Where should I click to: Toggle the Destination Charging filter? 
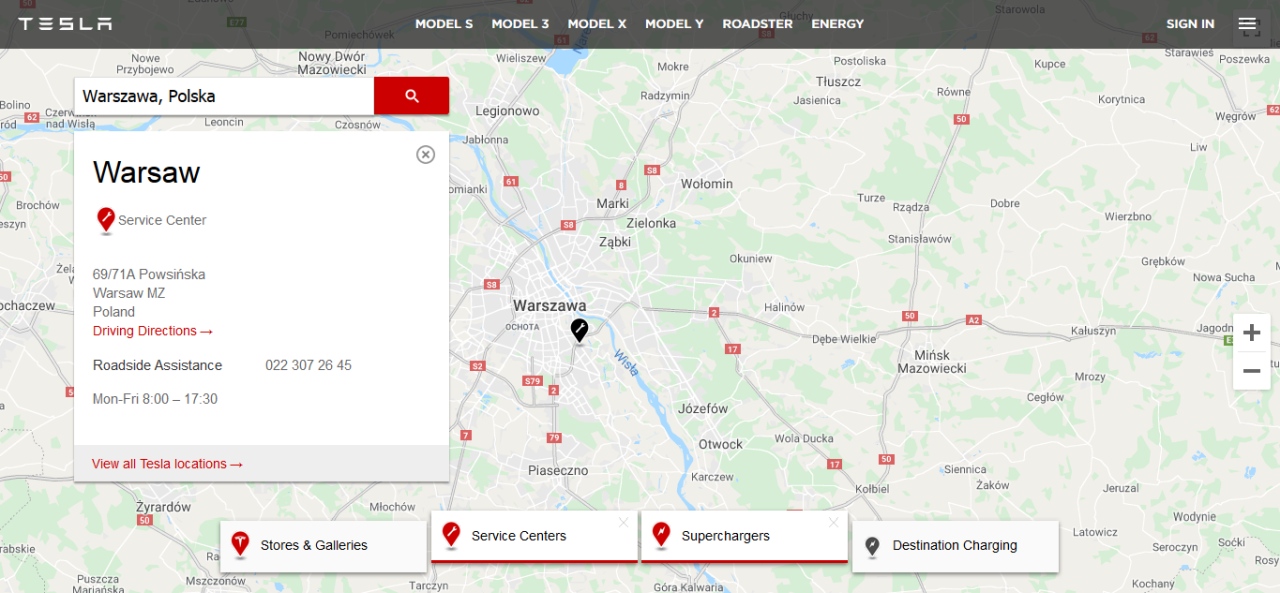tap(955, 546)
